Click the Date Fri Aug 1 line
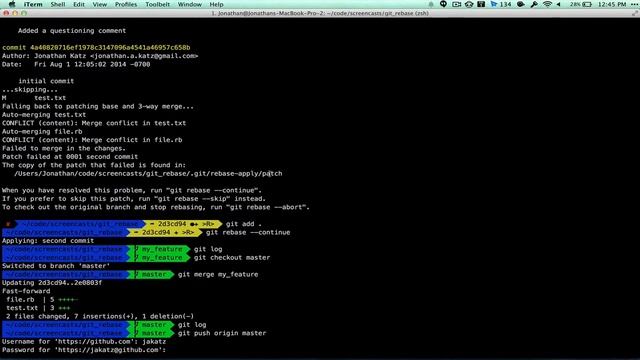 pyautogui.click(x=76, y=64)
